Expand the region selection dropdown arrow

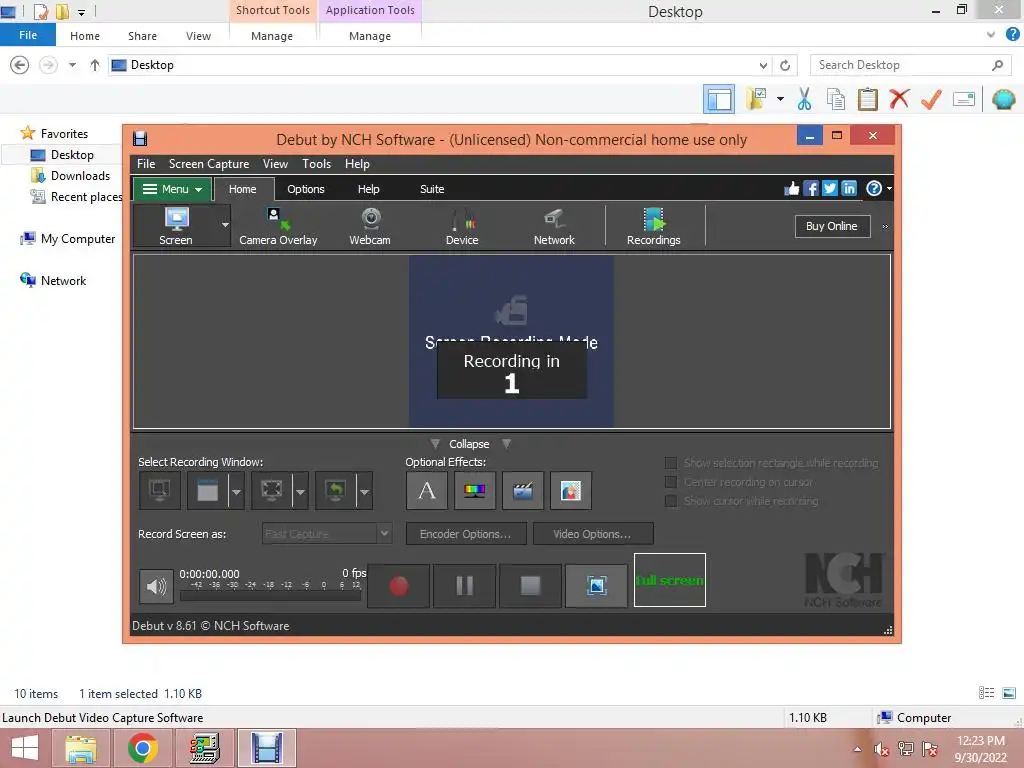[300, 491]
